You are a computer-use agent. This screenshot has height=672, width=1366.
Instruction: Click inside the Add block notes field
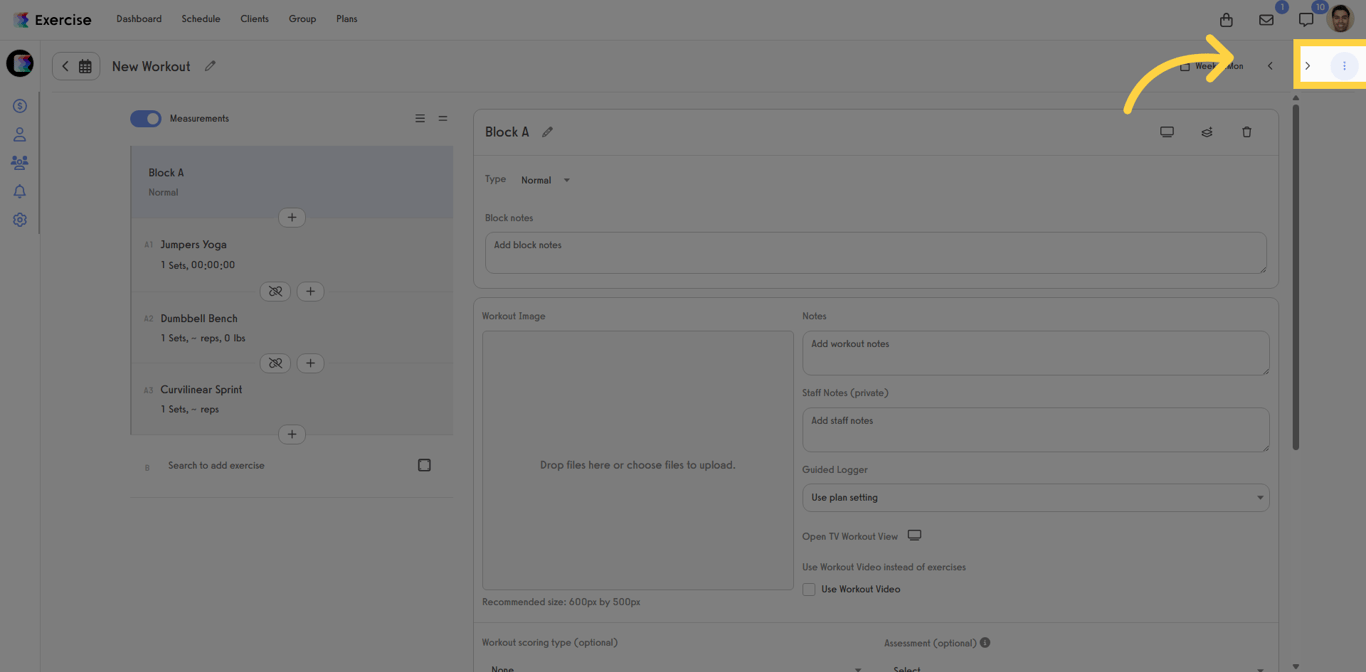(x=875, y=252)
